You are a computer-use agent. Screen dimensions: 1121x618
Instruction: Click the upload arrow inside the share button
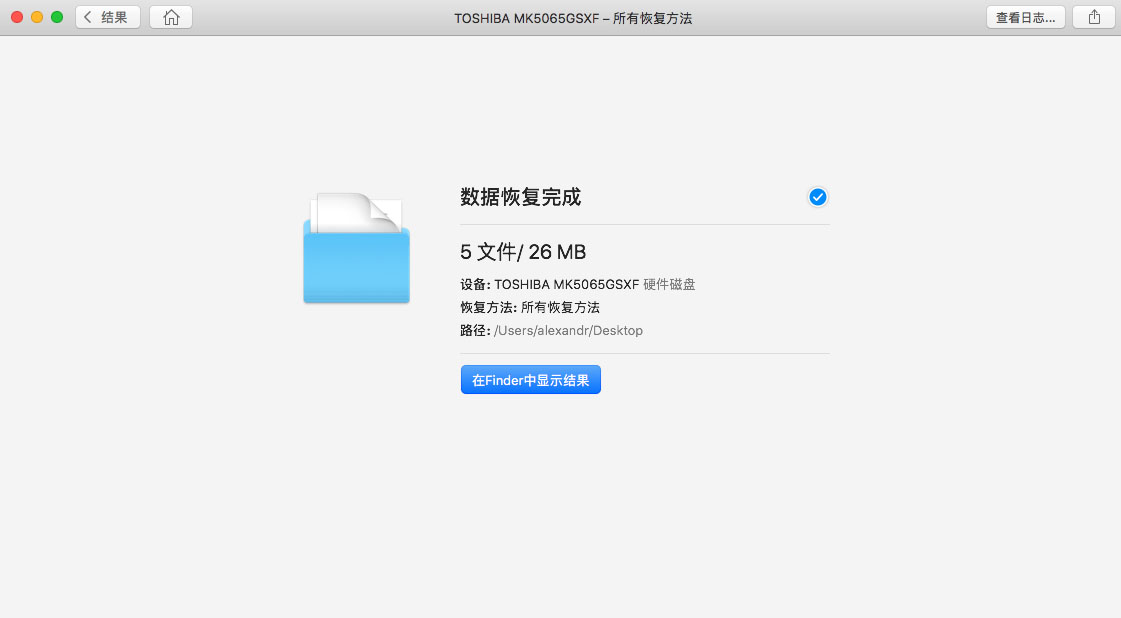click(1094, 16)
